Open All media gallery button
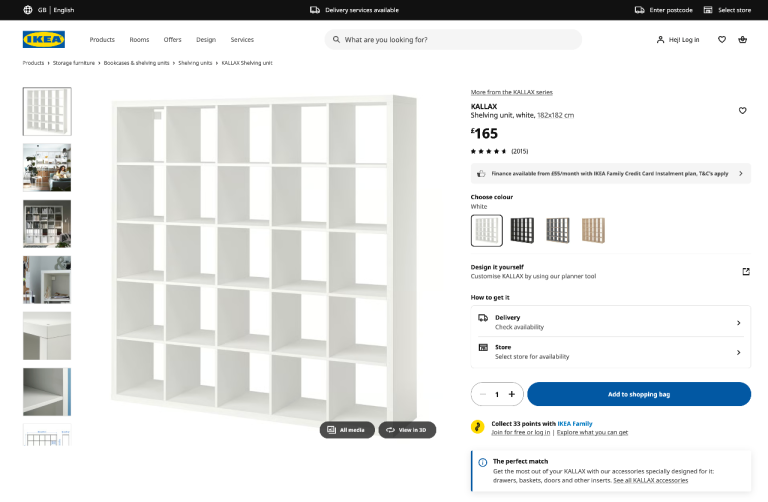Viewport: 768px width, 502px height. tap(347, 430)
